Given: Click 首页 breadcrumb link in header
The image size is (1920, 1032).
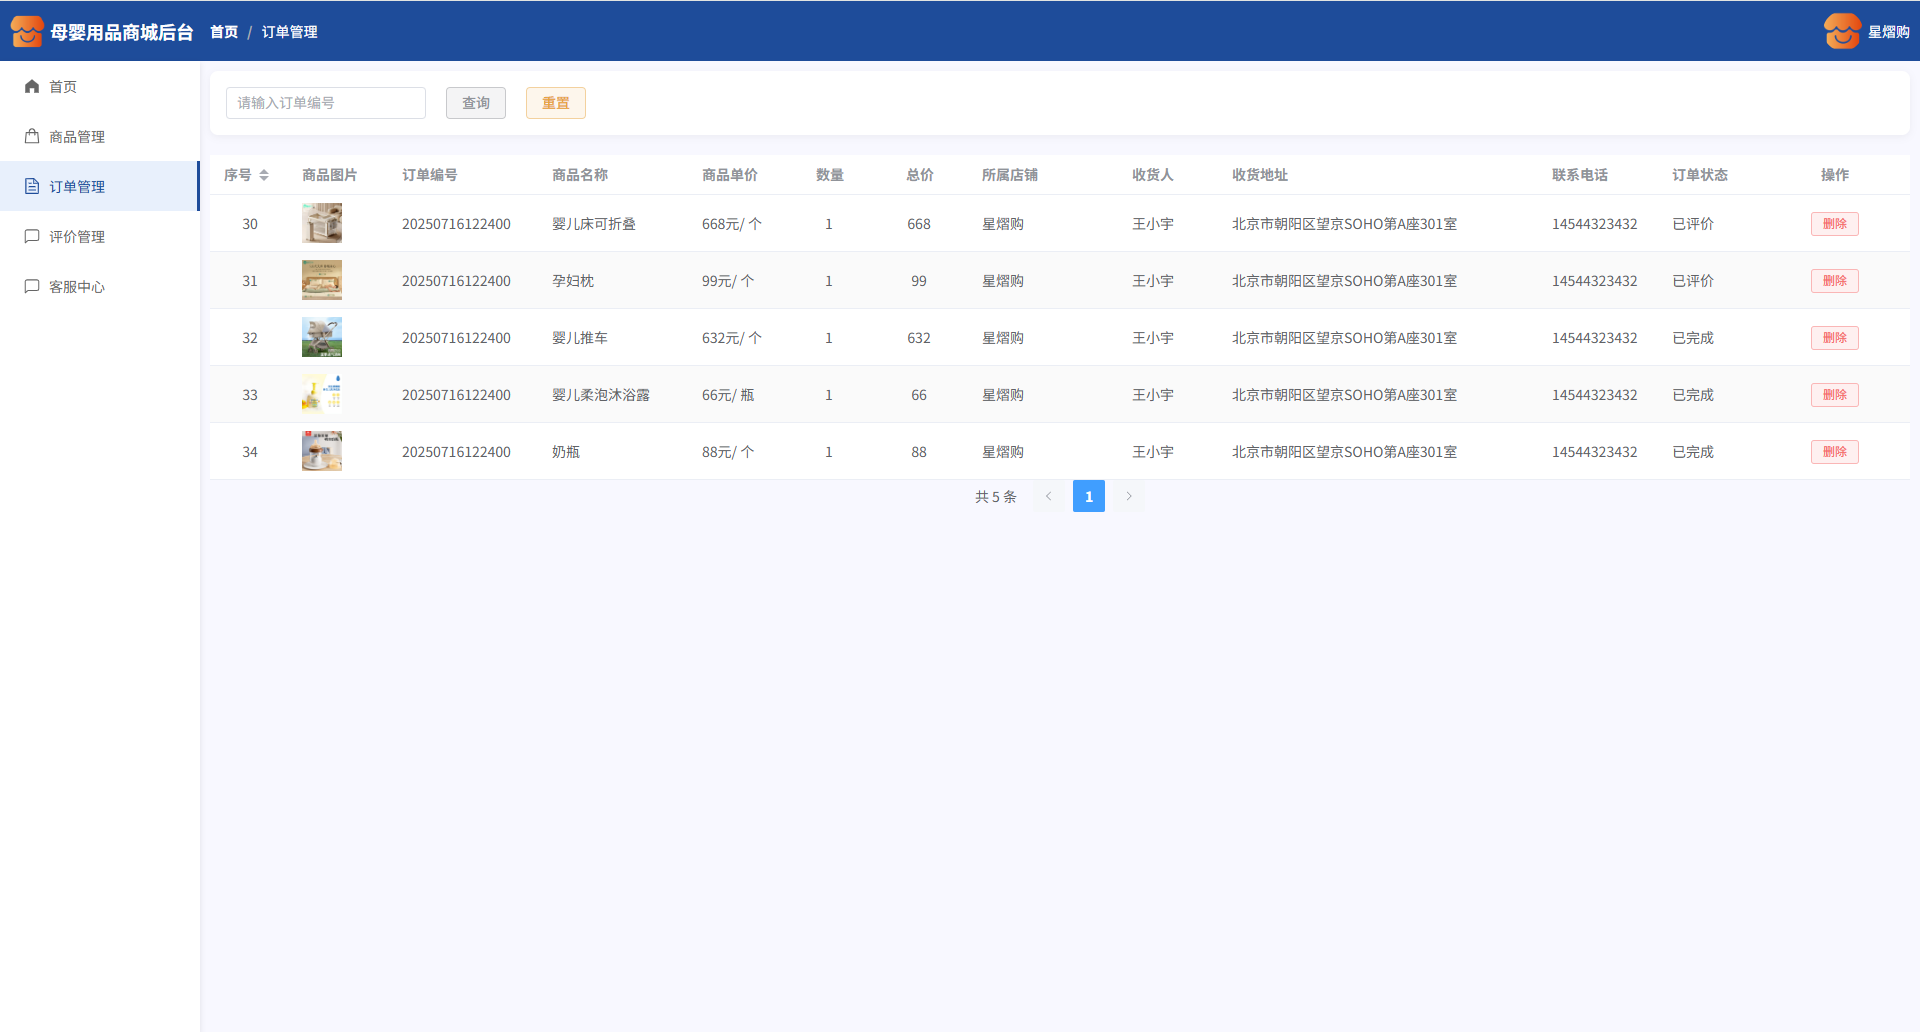Looking at the screenshot, I should coord(224,32).
